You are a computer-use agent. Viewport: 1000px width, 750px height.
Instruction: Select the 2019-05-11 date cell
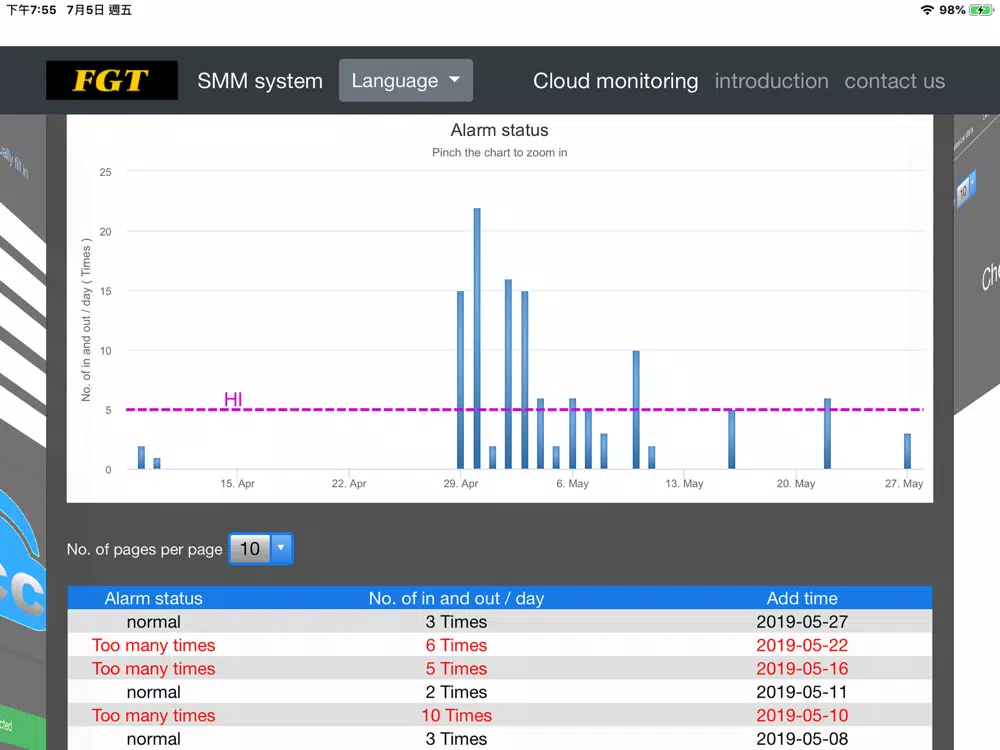pos(802,692)
